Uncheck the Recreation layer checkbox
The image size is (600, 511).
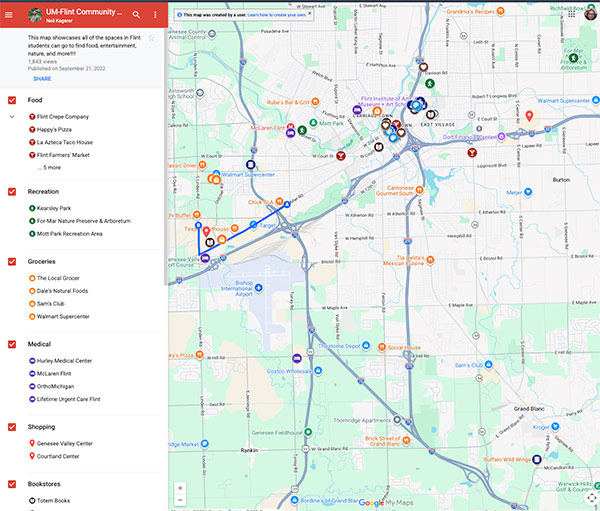coord(12,192)
